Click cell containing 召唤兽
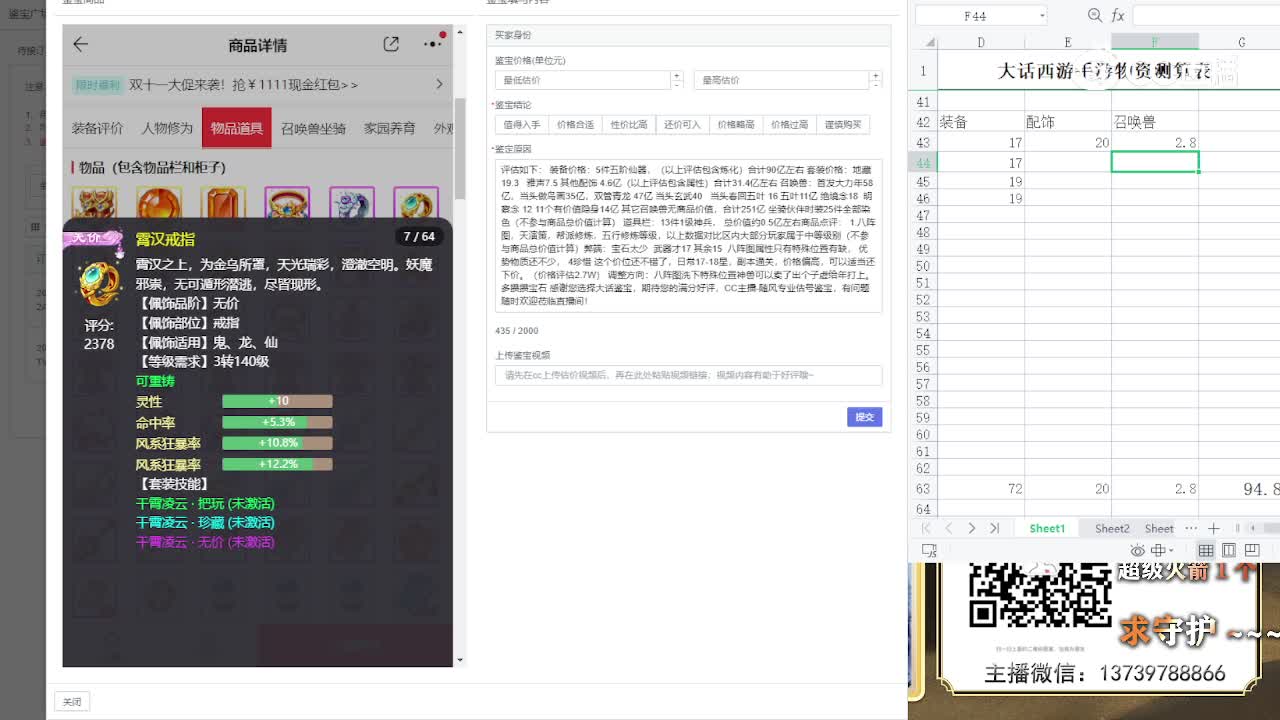Screen dimensions: 1280x720 click(x=1155, y=122)
